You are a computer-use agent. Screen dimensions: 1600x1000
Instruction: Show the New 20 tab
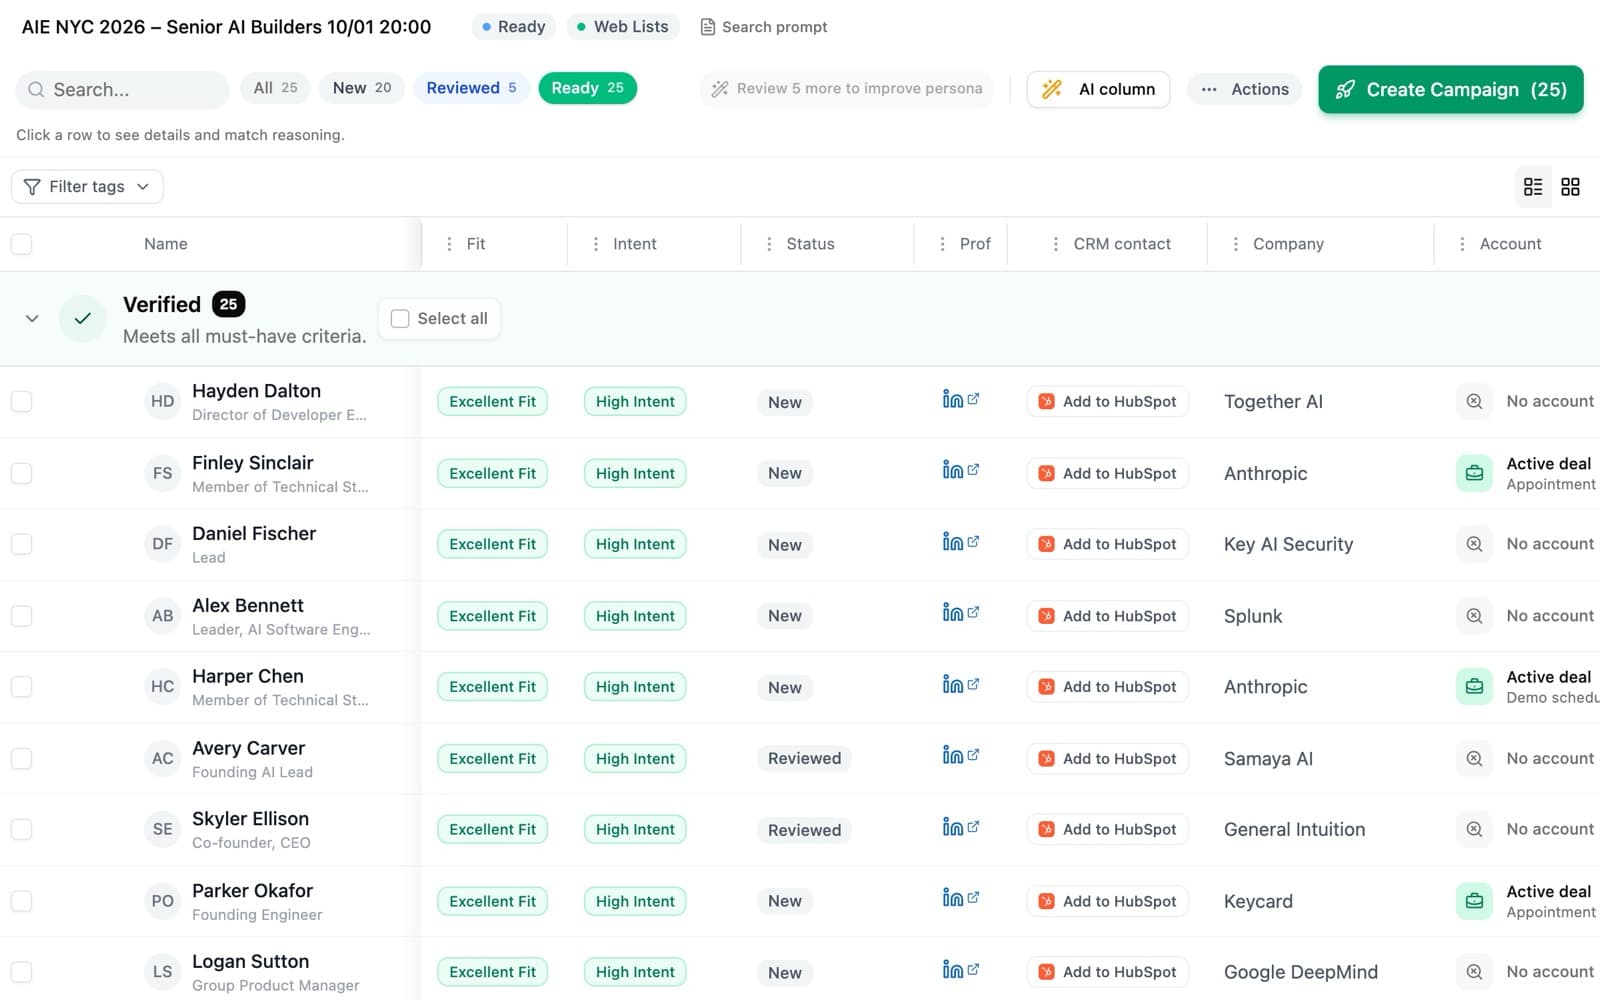coord(362,88)
